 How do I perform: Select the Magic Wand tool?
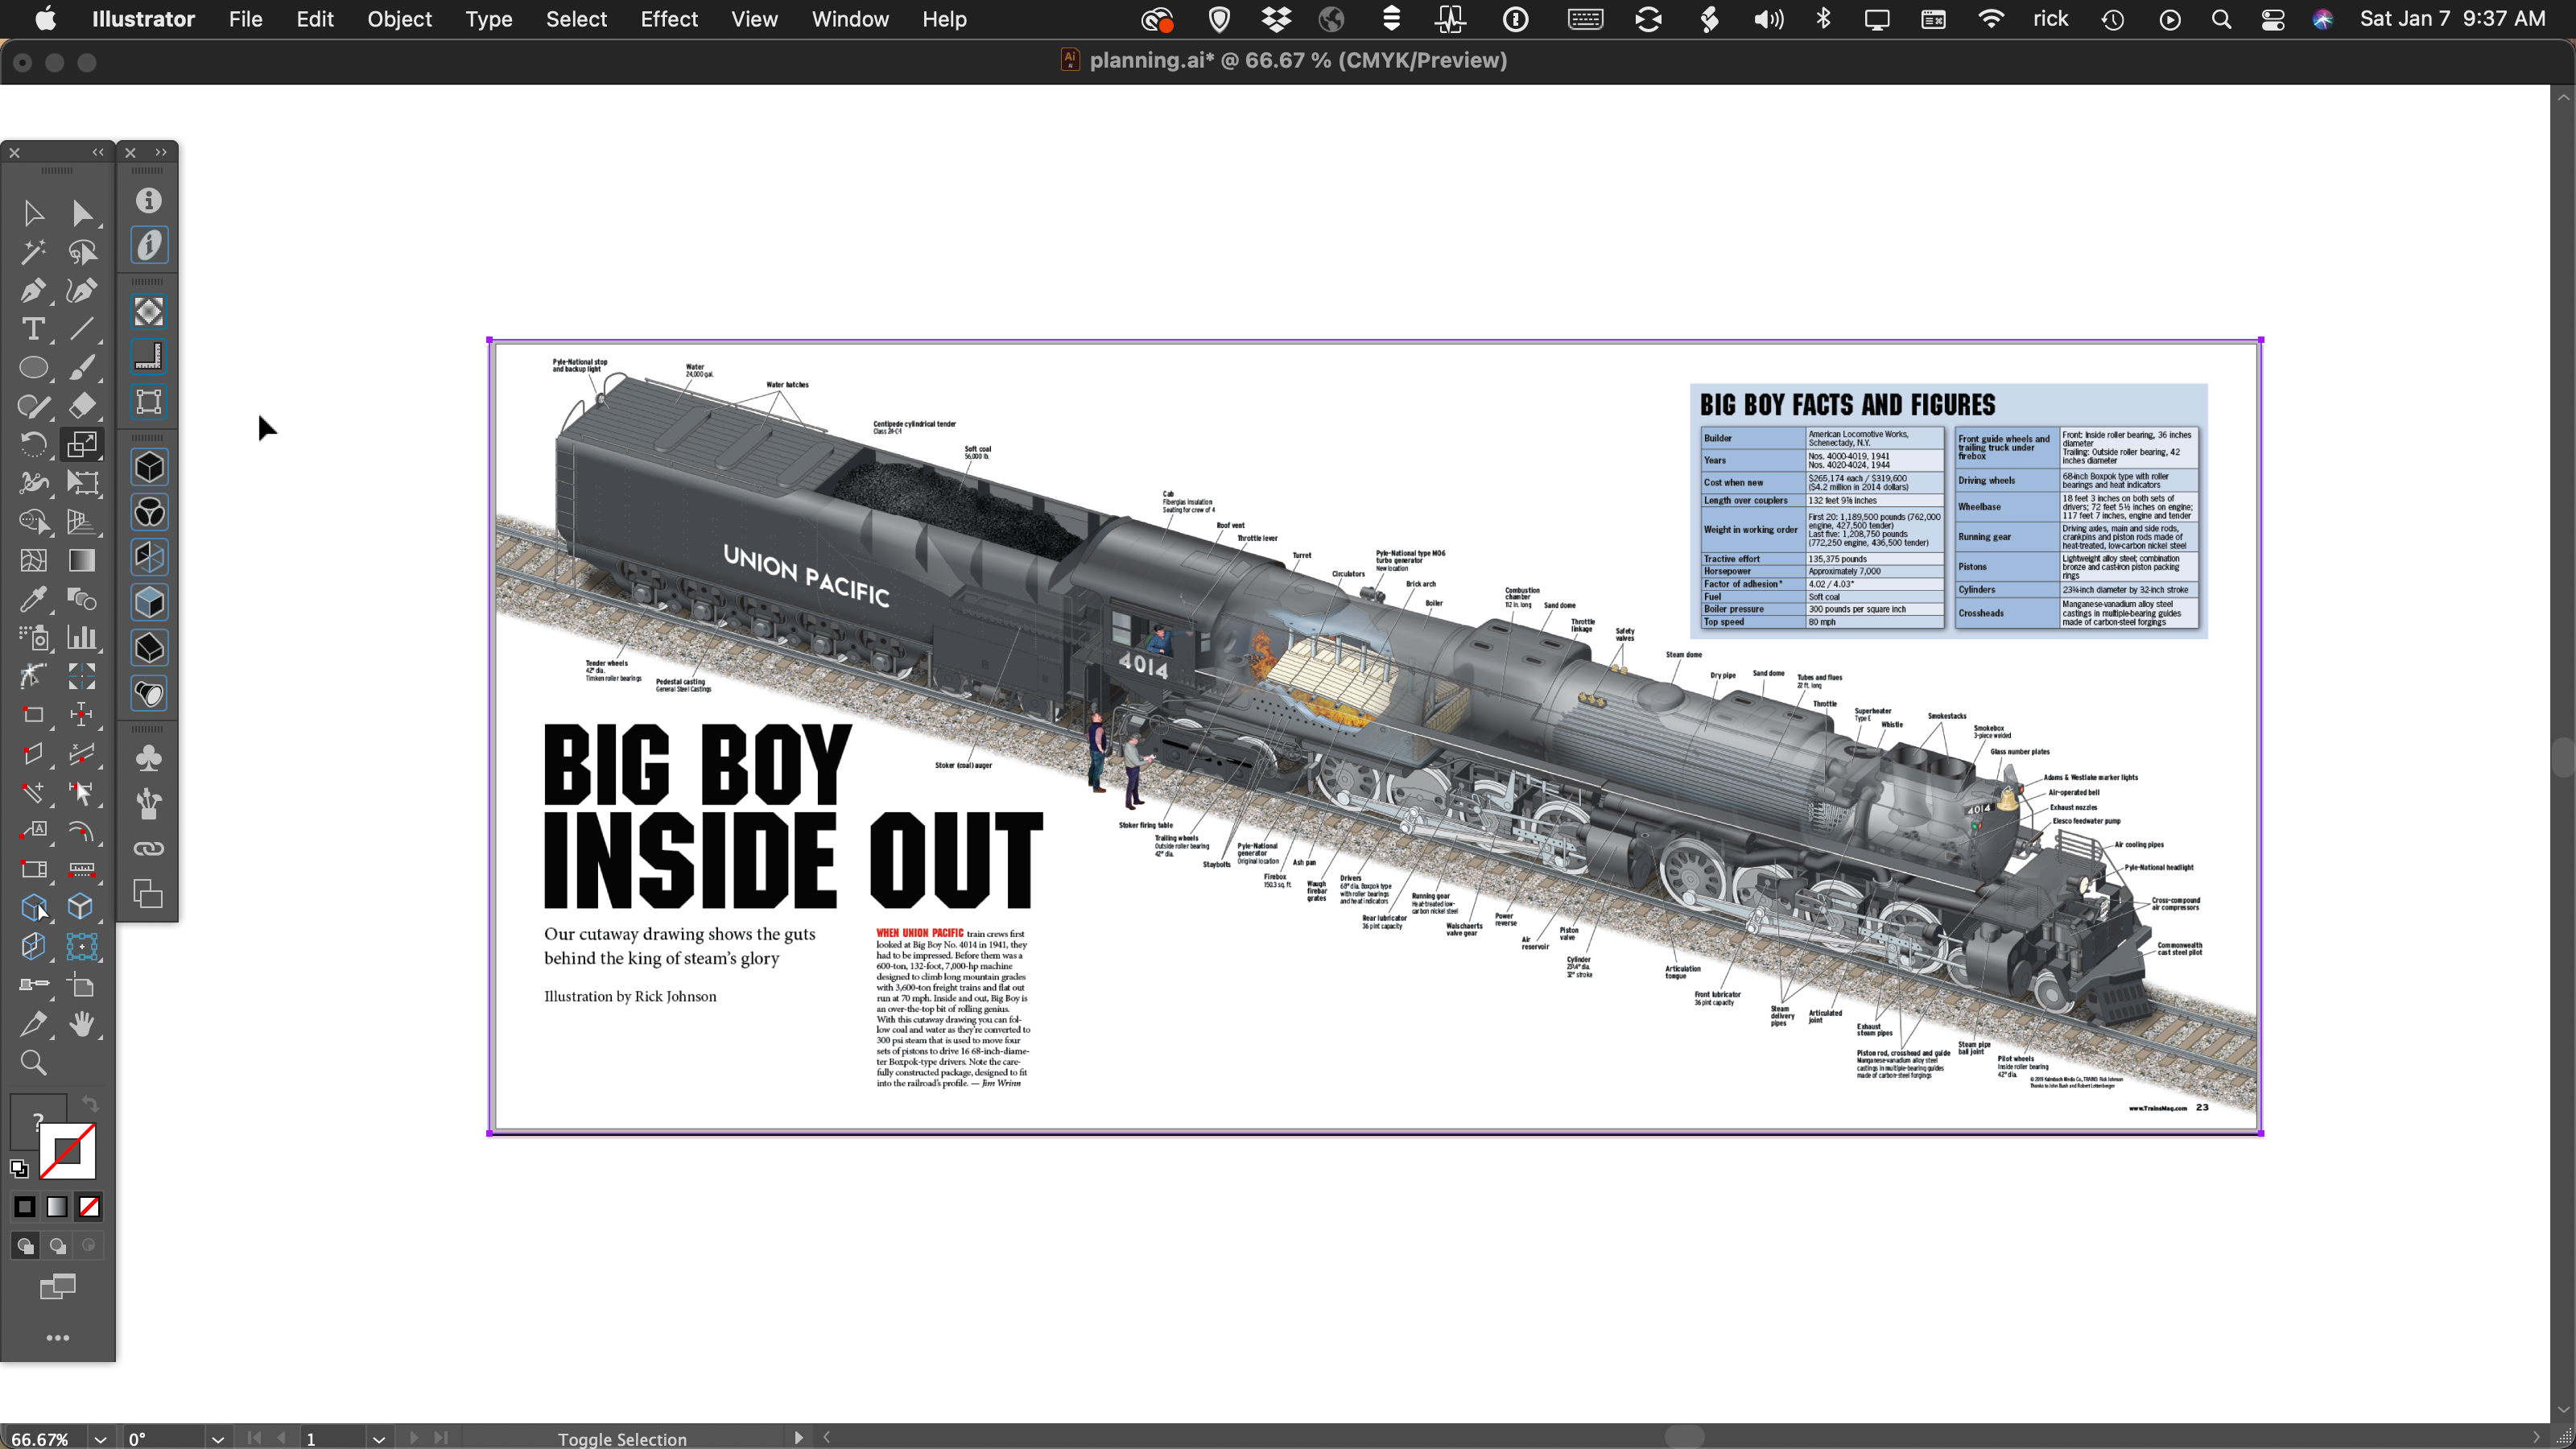pos(33,251)
